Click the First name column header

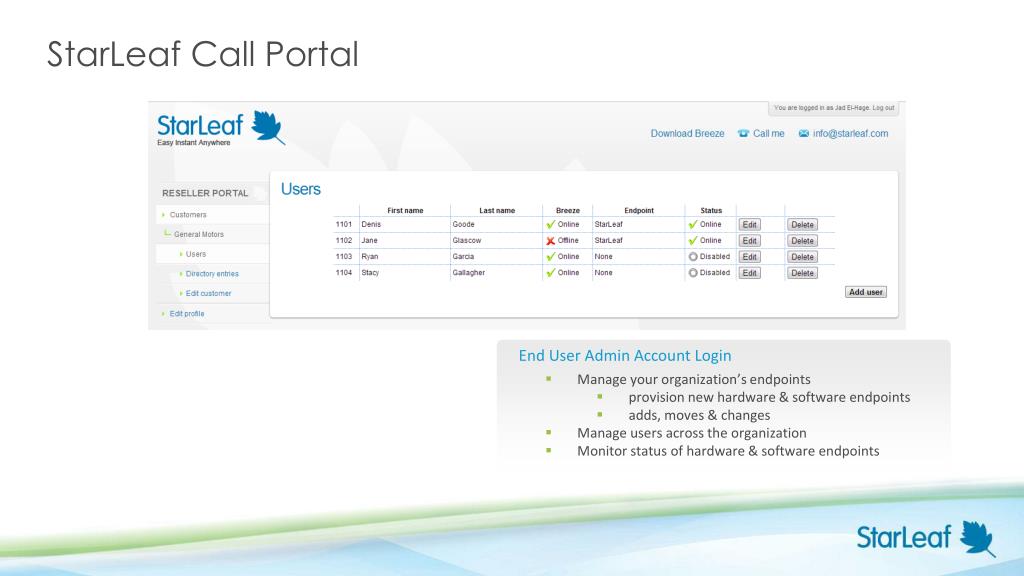(x=405, y=210)
